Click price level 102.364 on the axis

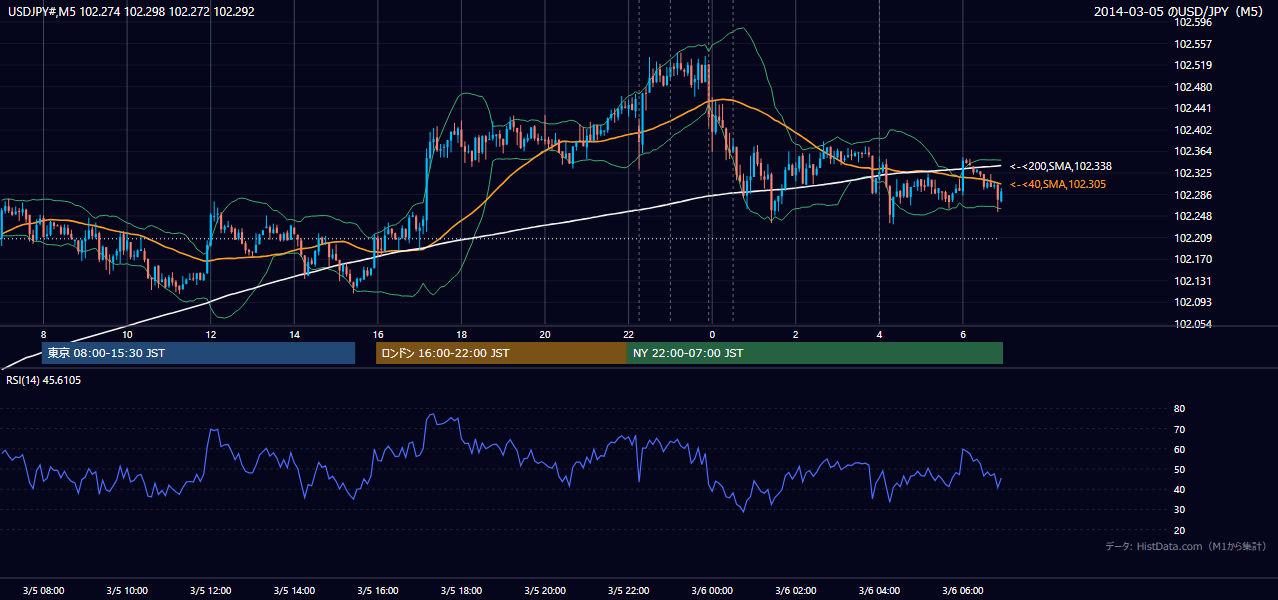click(x=1191, y=151)
